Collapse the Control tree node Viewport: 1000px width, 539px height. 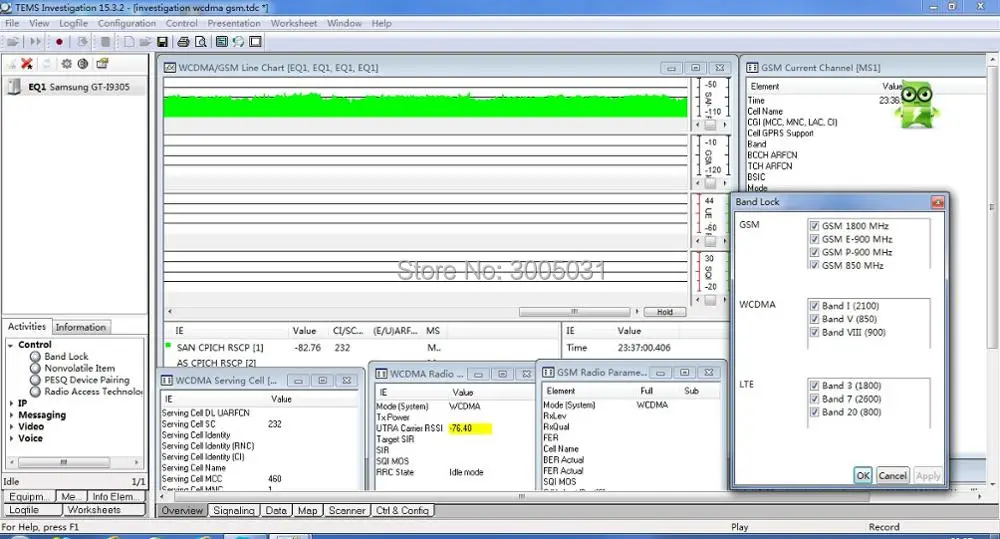pyautogui.click(x=11, y=345)
